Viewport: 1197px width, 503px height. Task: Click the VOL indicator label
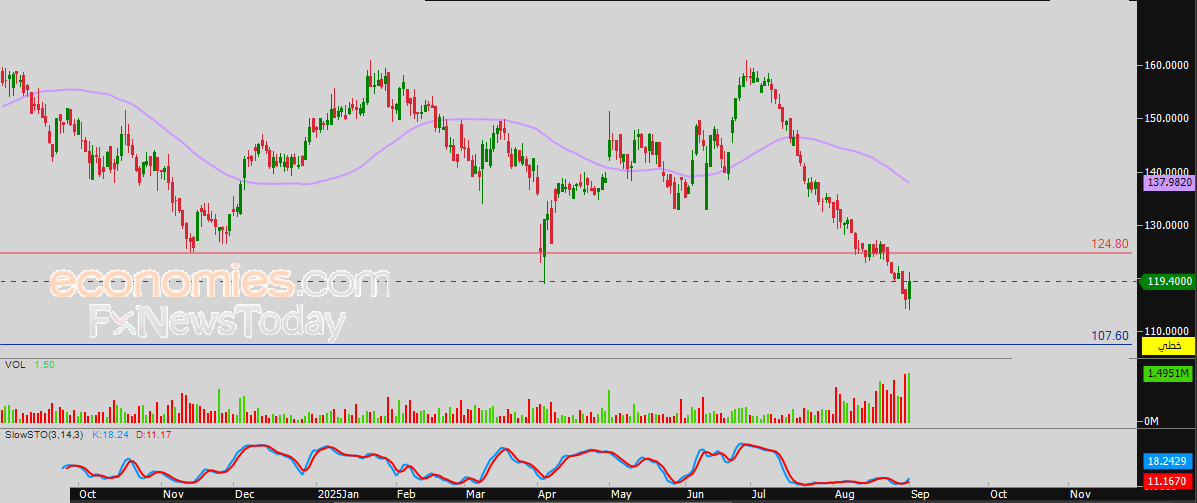click(15, 365)
